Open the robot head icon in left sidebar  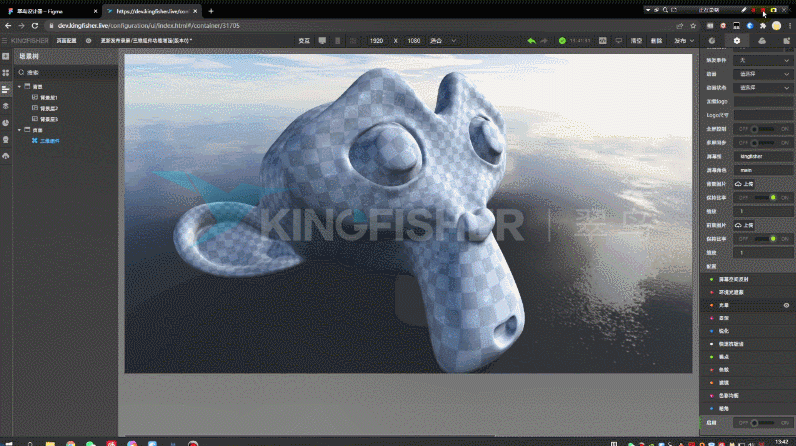(6, 140)
